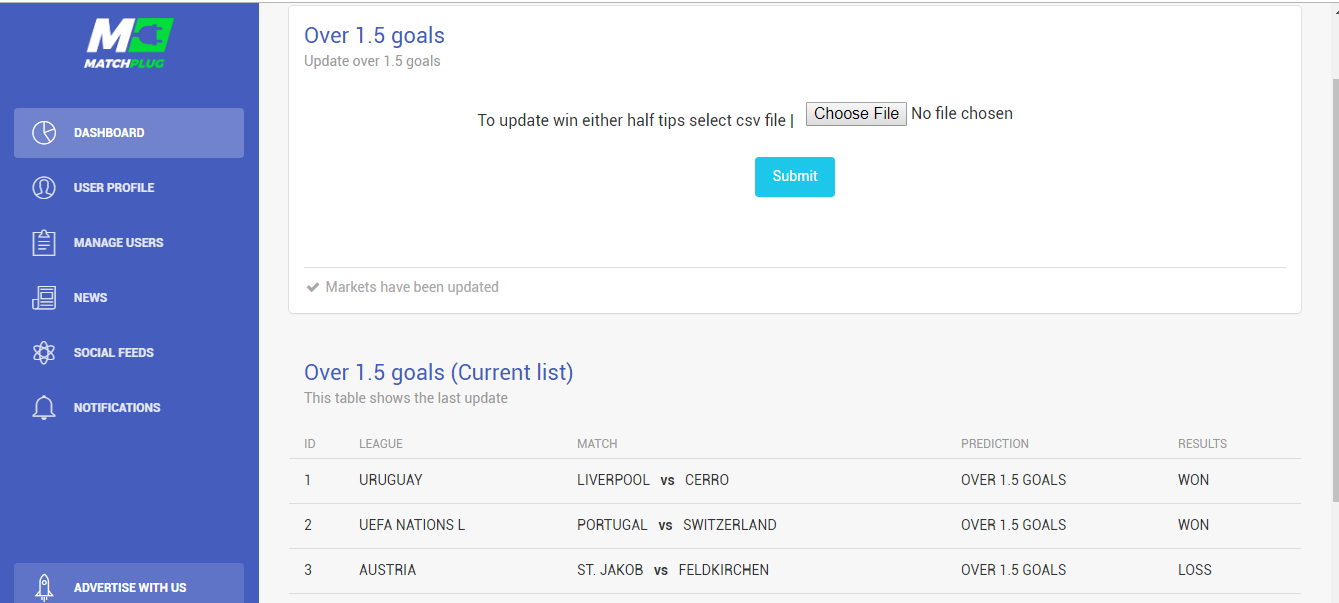Select the Portugal vs Switzerland row
This screenshot has height=603, width=1339.
(x=795, y=526)
